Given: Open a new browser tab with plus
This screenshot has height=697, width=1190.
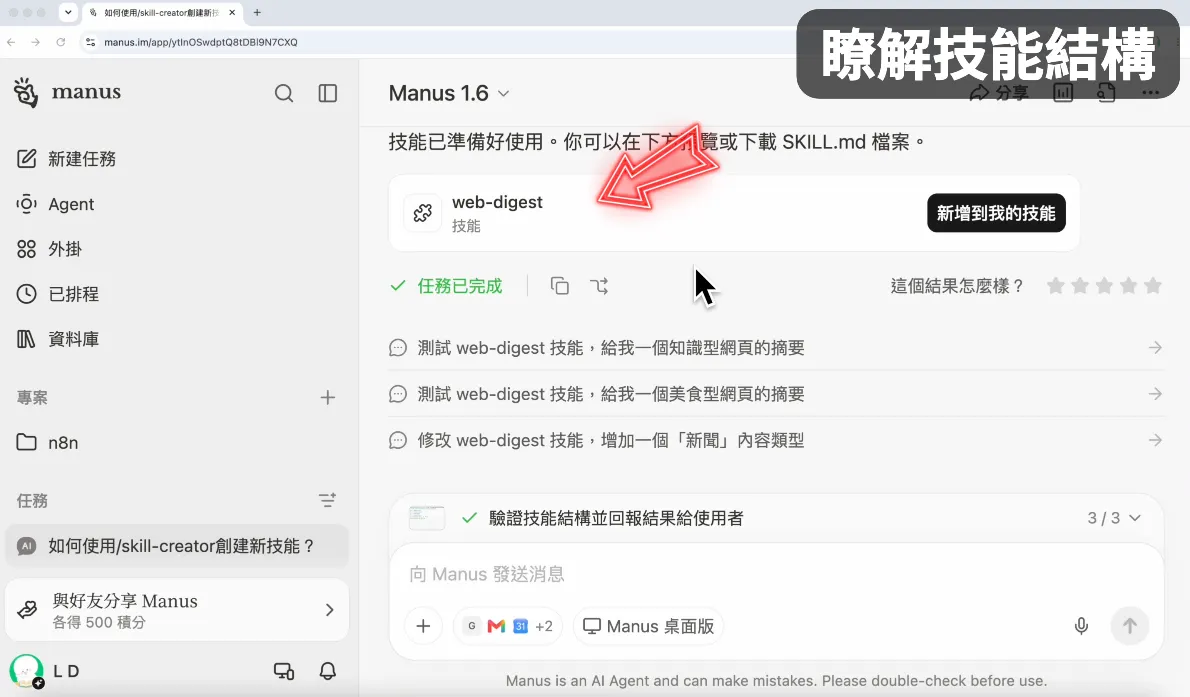Looking at the screenshot, I should (x=257, y=13).
